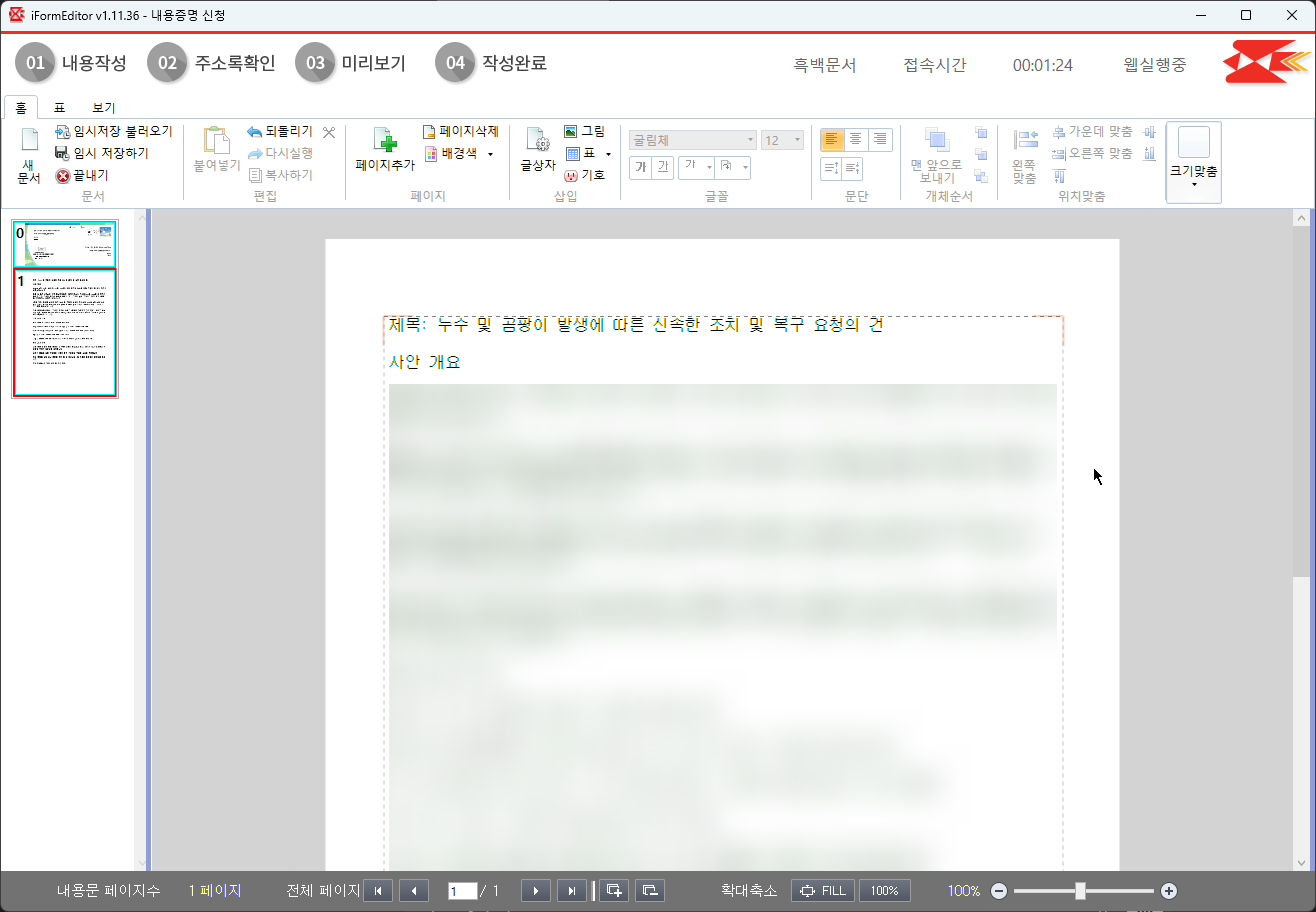Screen dimensions: 1316x912
Task: Click the current page number field
Action: [463, 891]
